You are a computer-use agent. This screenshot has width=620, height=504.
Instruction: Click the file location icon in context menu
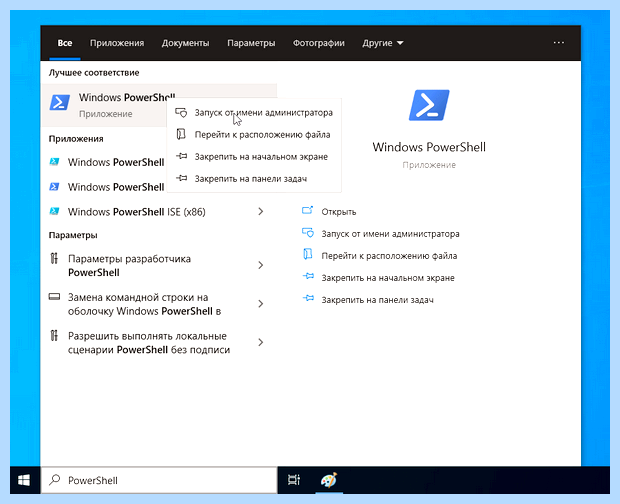click(181, 134)
